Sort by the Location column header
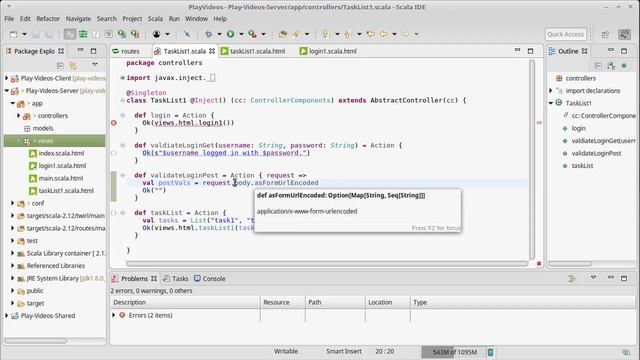 coord(387,302)
